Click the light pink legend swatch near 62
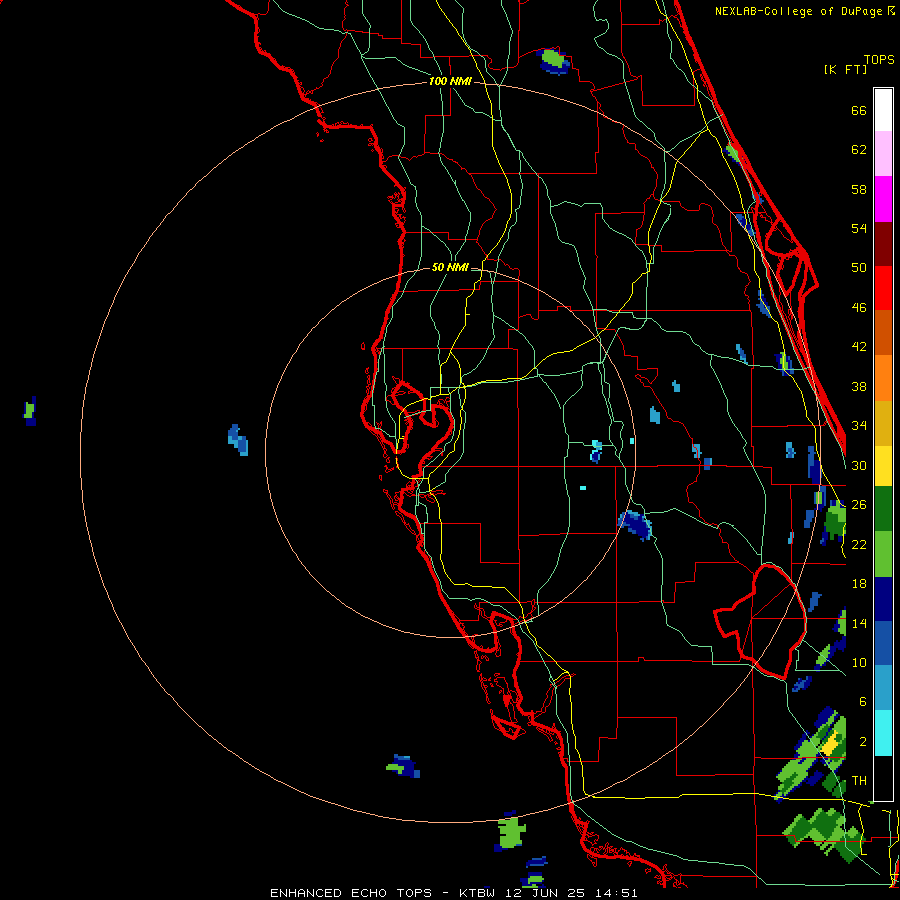 [x=883, y=154]
